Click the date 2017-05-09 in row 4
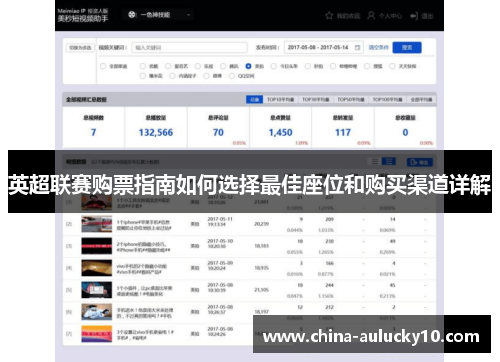 tap(220, 263)
